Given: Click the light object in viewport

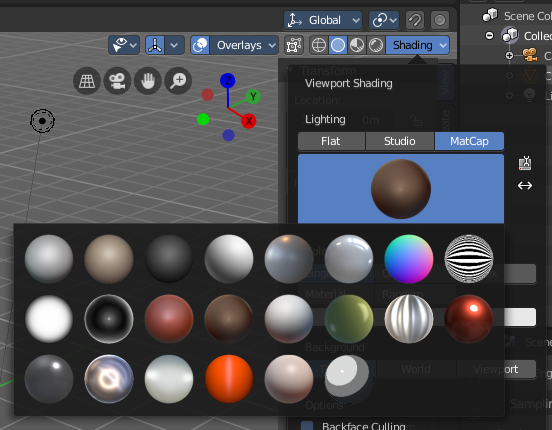Looking at the screenshot, I should pos(42,121).
